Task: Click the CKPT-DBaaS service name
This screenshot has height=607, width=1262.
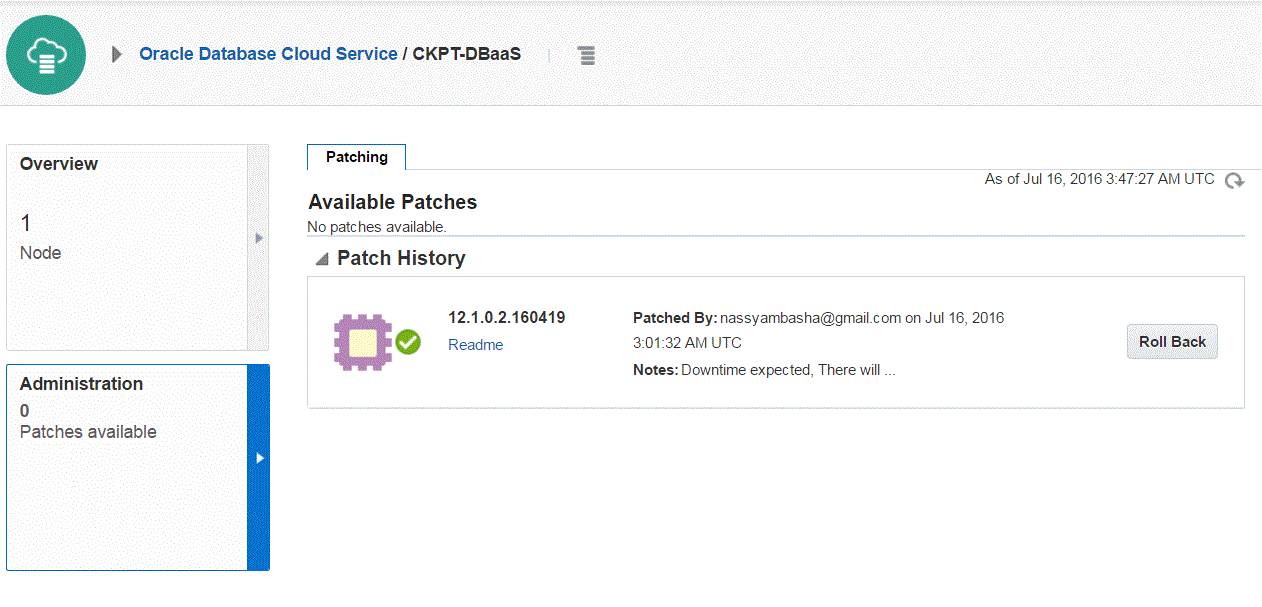Action: pyautogui.click(x=467, y=54)
